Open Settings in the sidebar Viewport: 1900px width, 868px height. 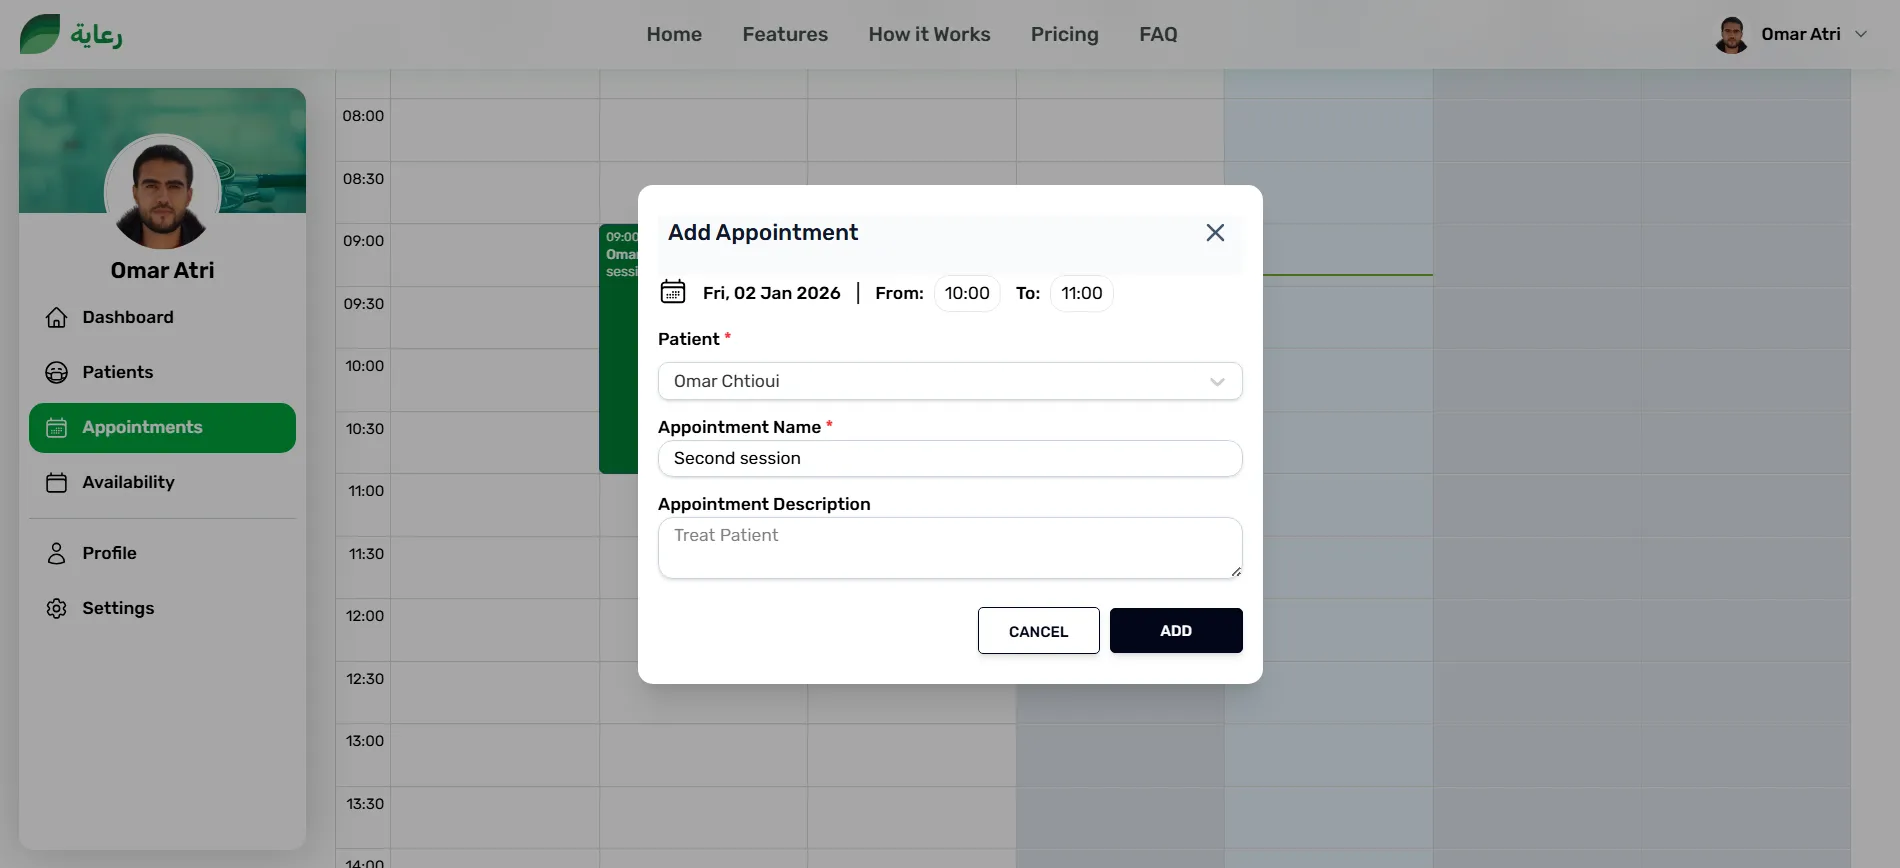162,608
